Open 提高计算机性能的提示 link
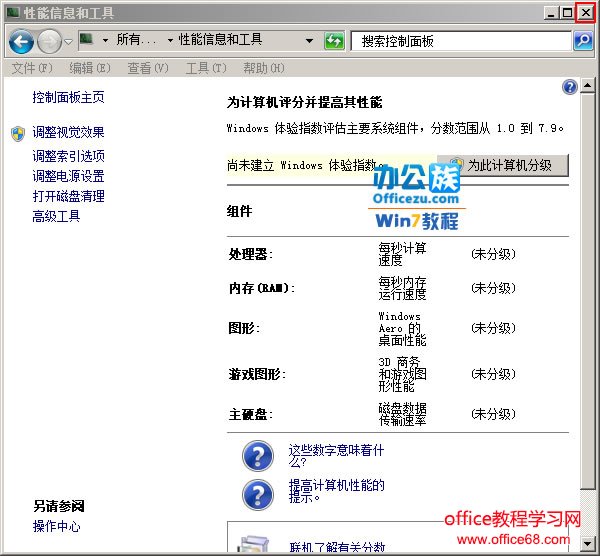The image size is (600, 556). (336, 491)
